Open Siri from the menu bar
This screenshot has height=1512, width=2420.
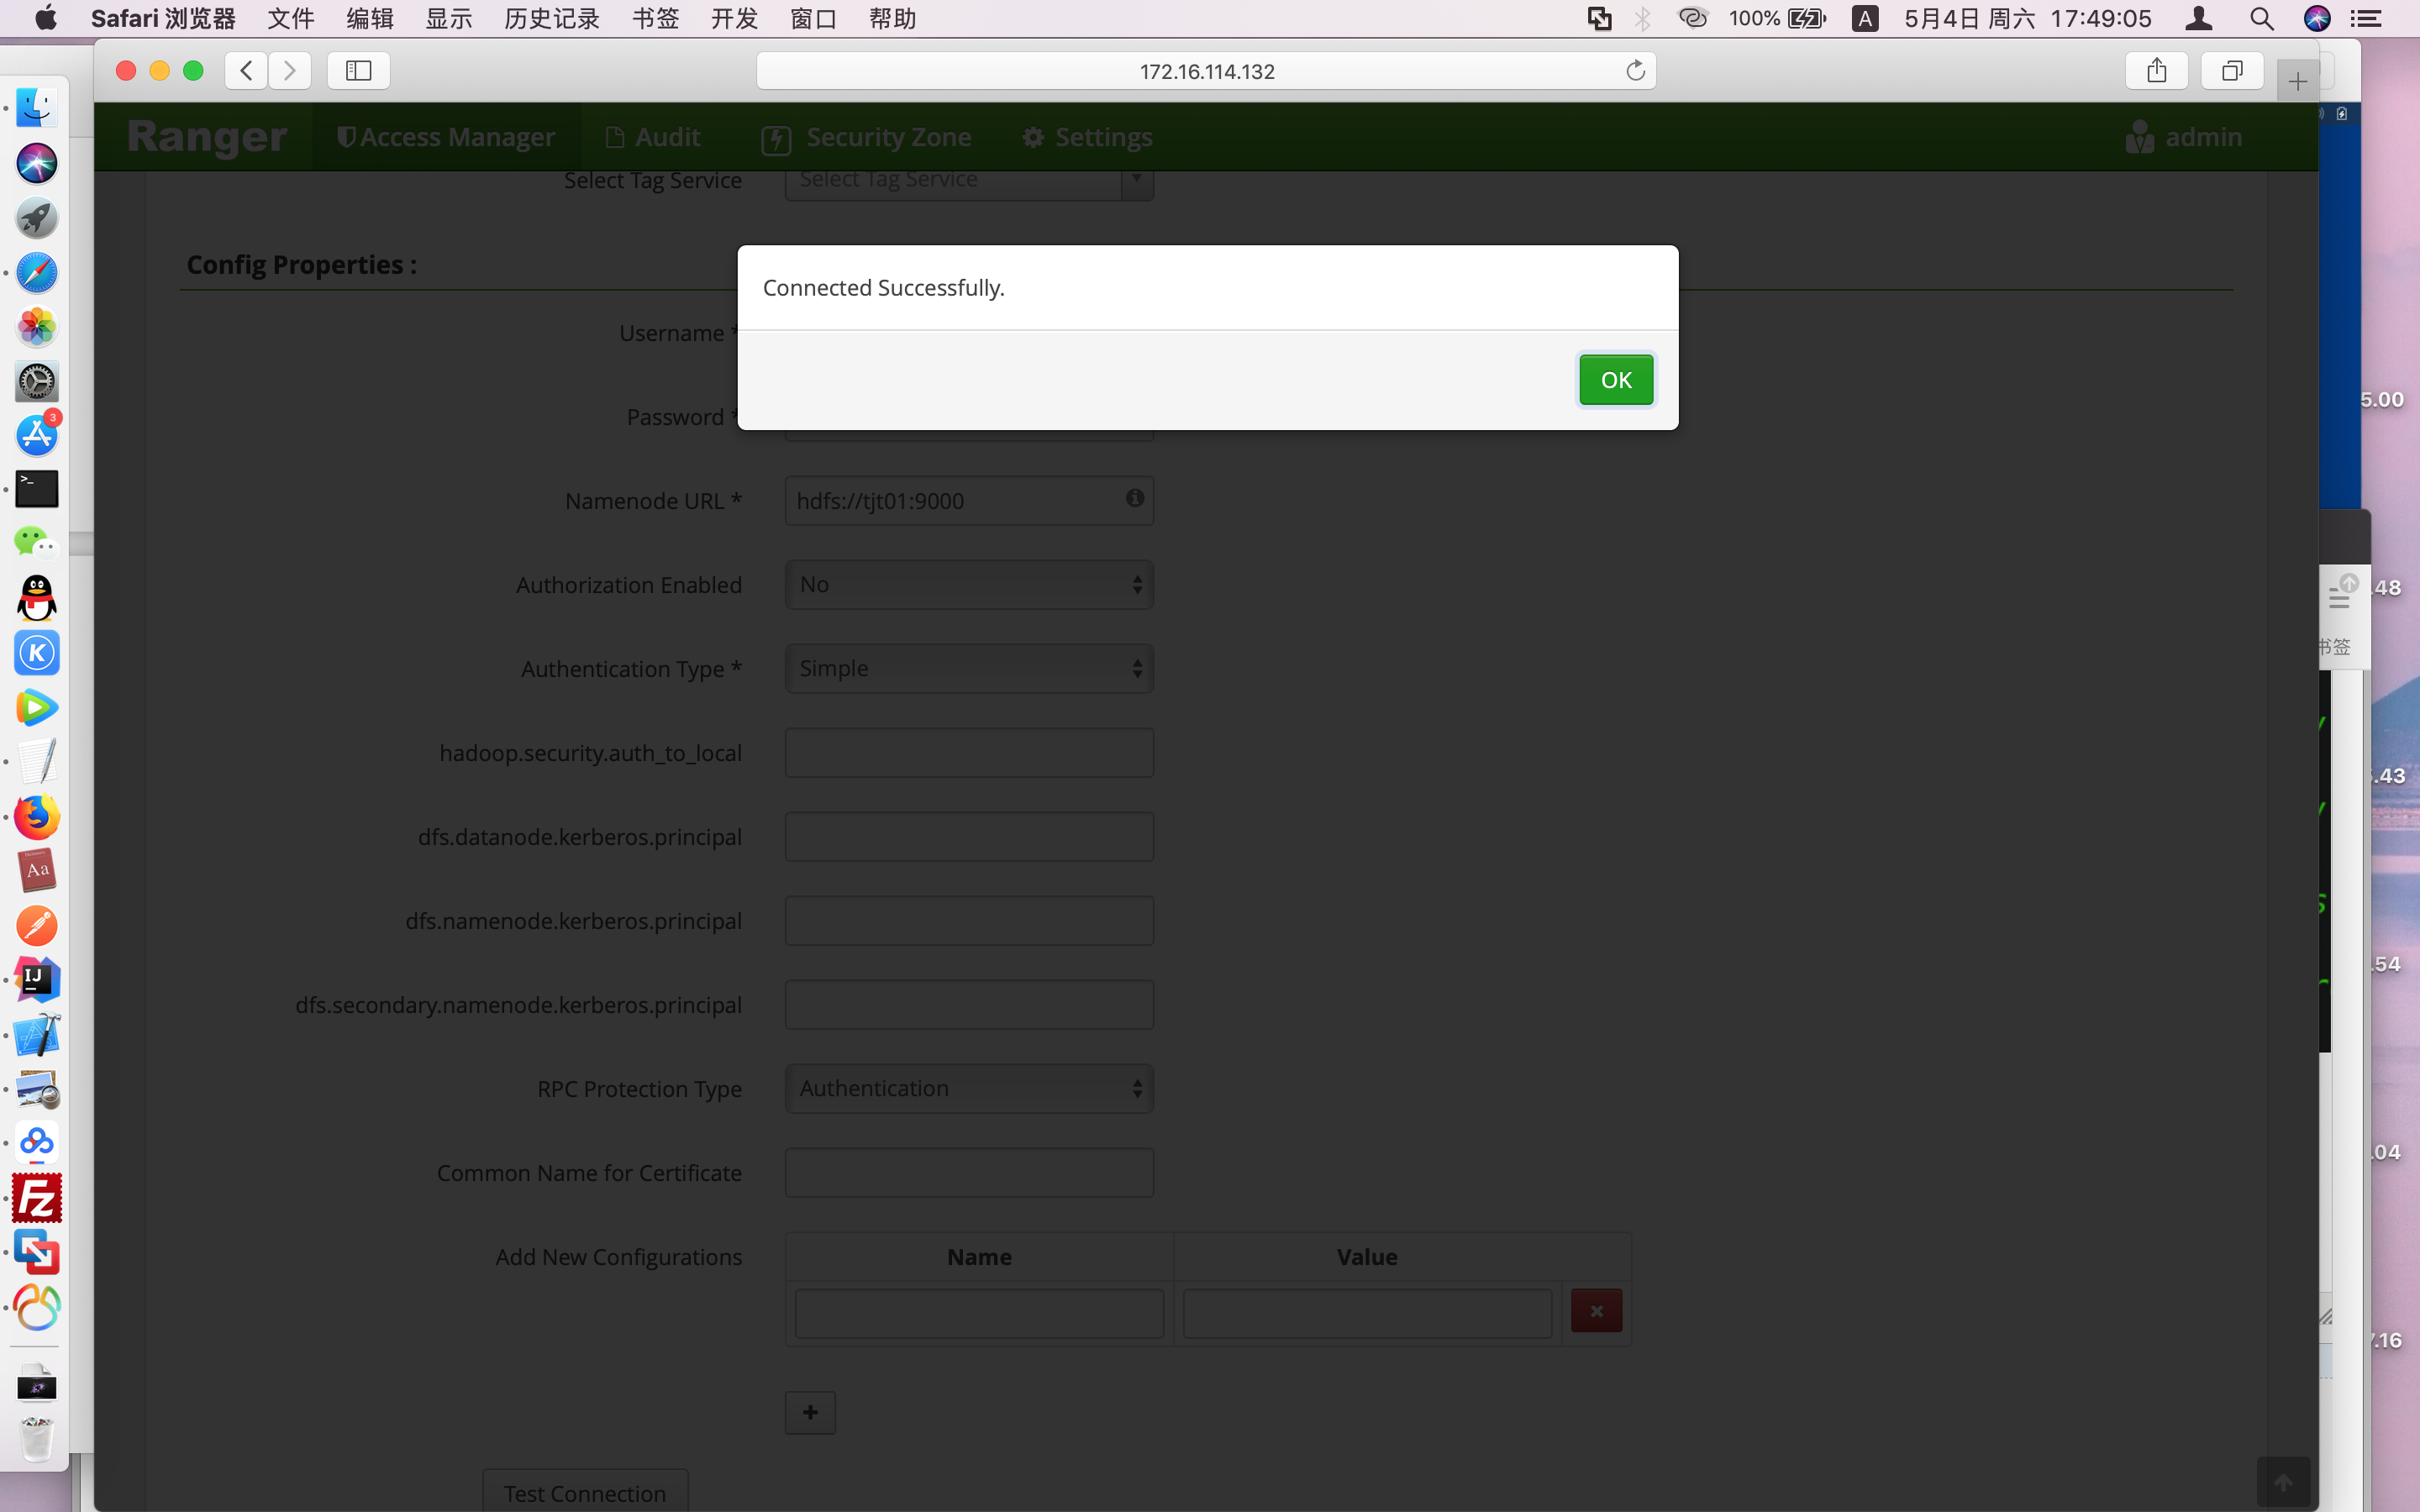[2317, 18]
